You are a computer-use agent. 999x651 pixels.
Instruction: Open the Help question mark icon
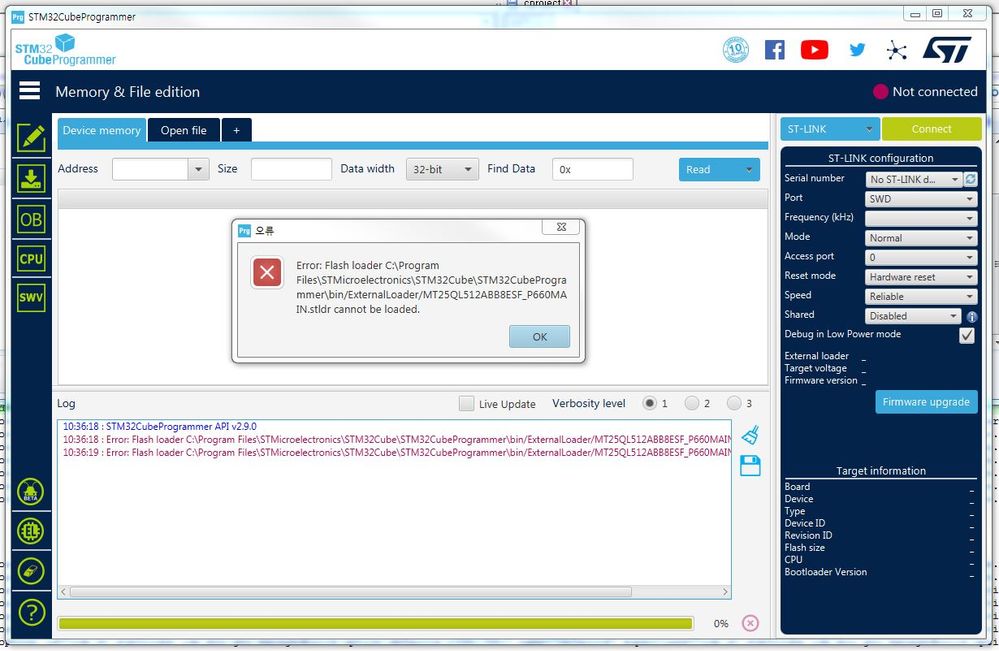[x=31, y=613]
